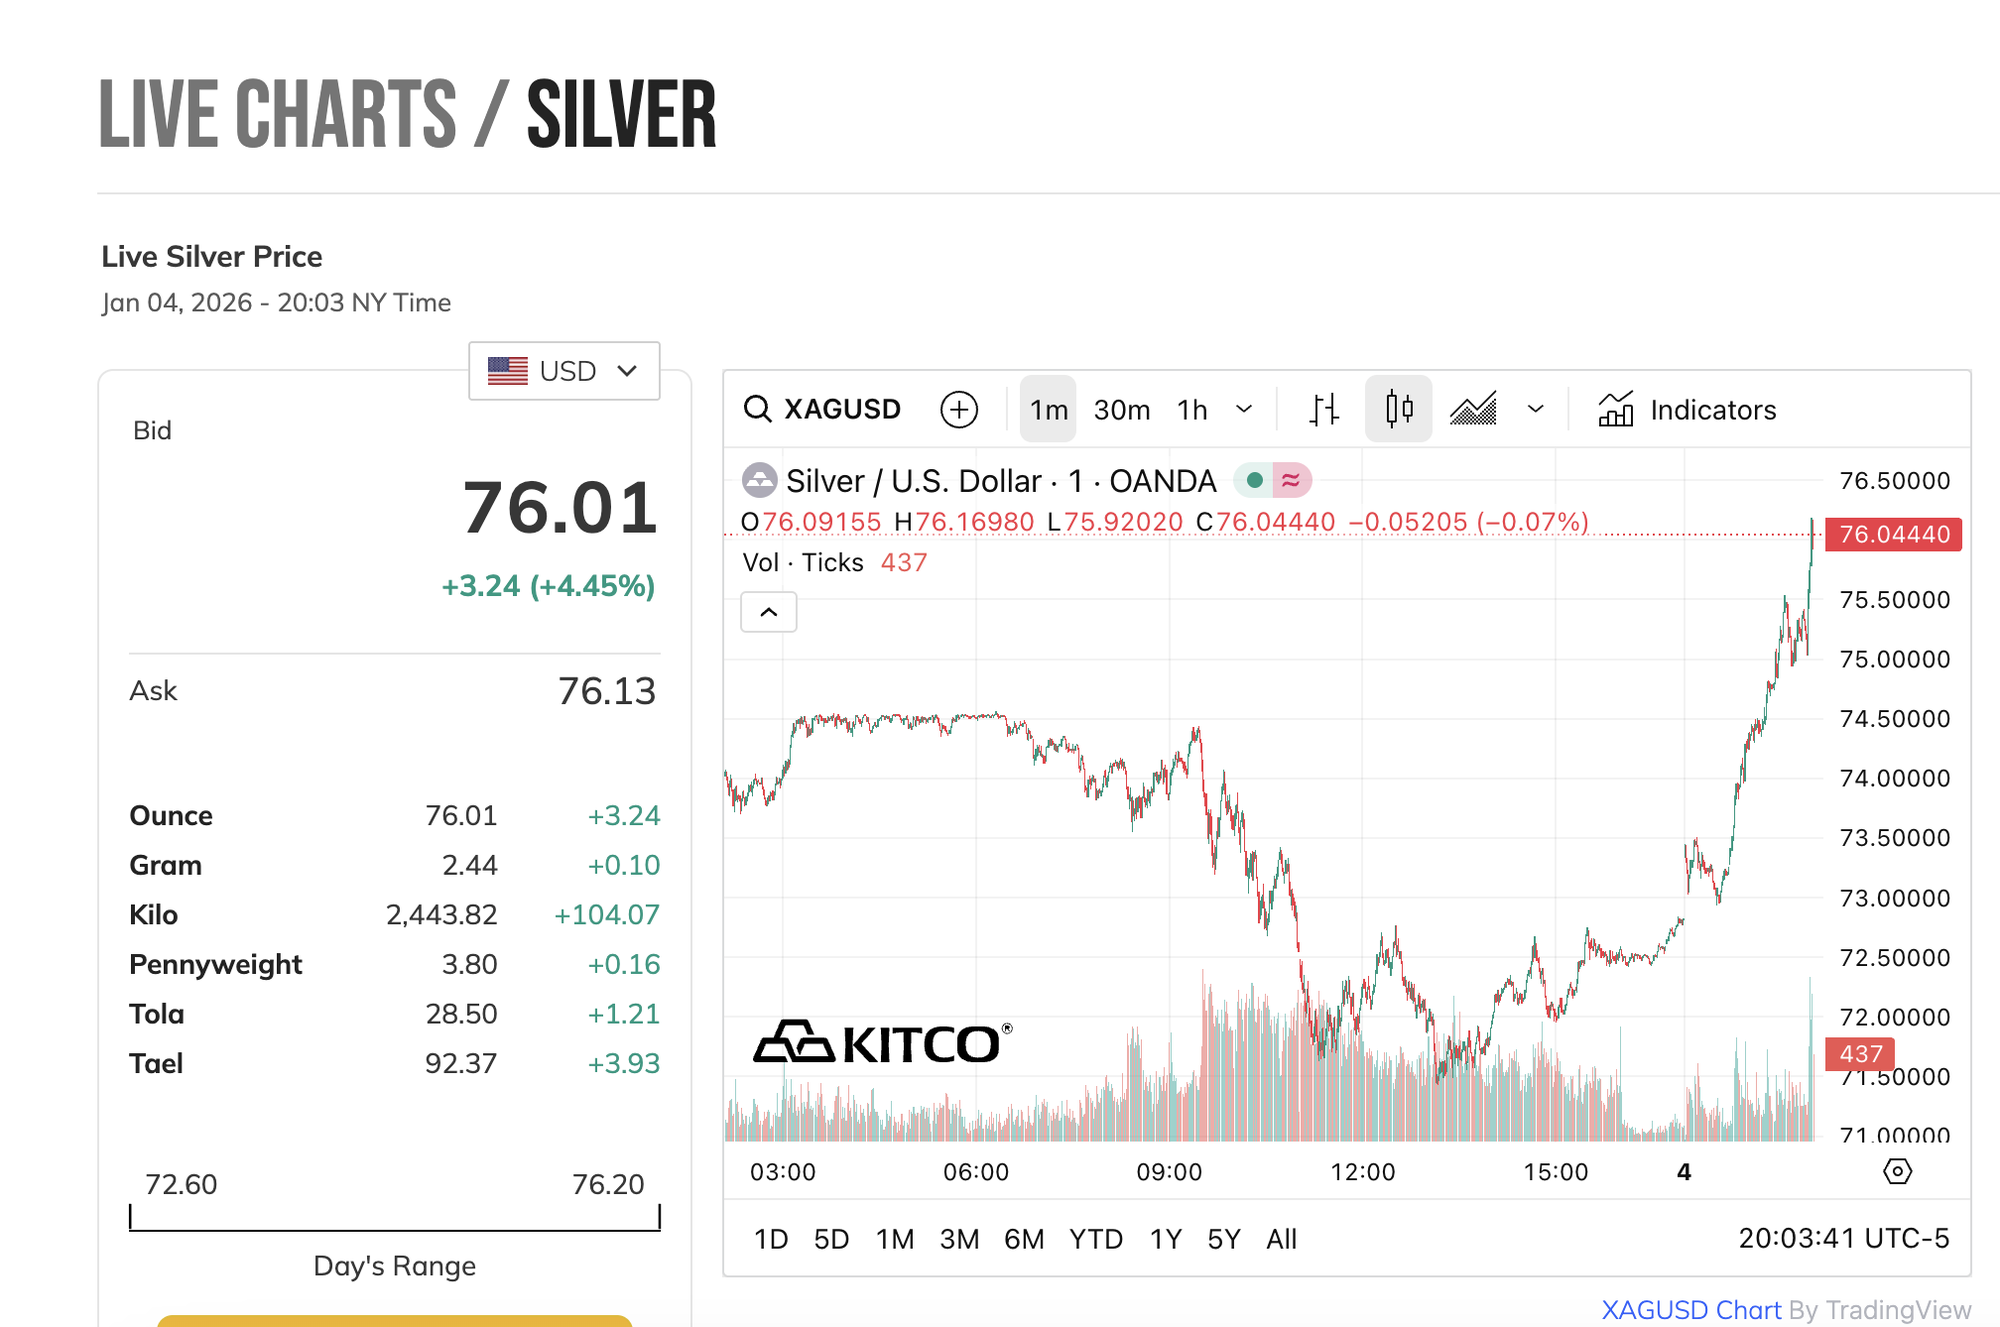Open chart settings hexagon icon
The width and height of the screenshot is (2000, 1327).
pos(1897,1171)
